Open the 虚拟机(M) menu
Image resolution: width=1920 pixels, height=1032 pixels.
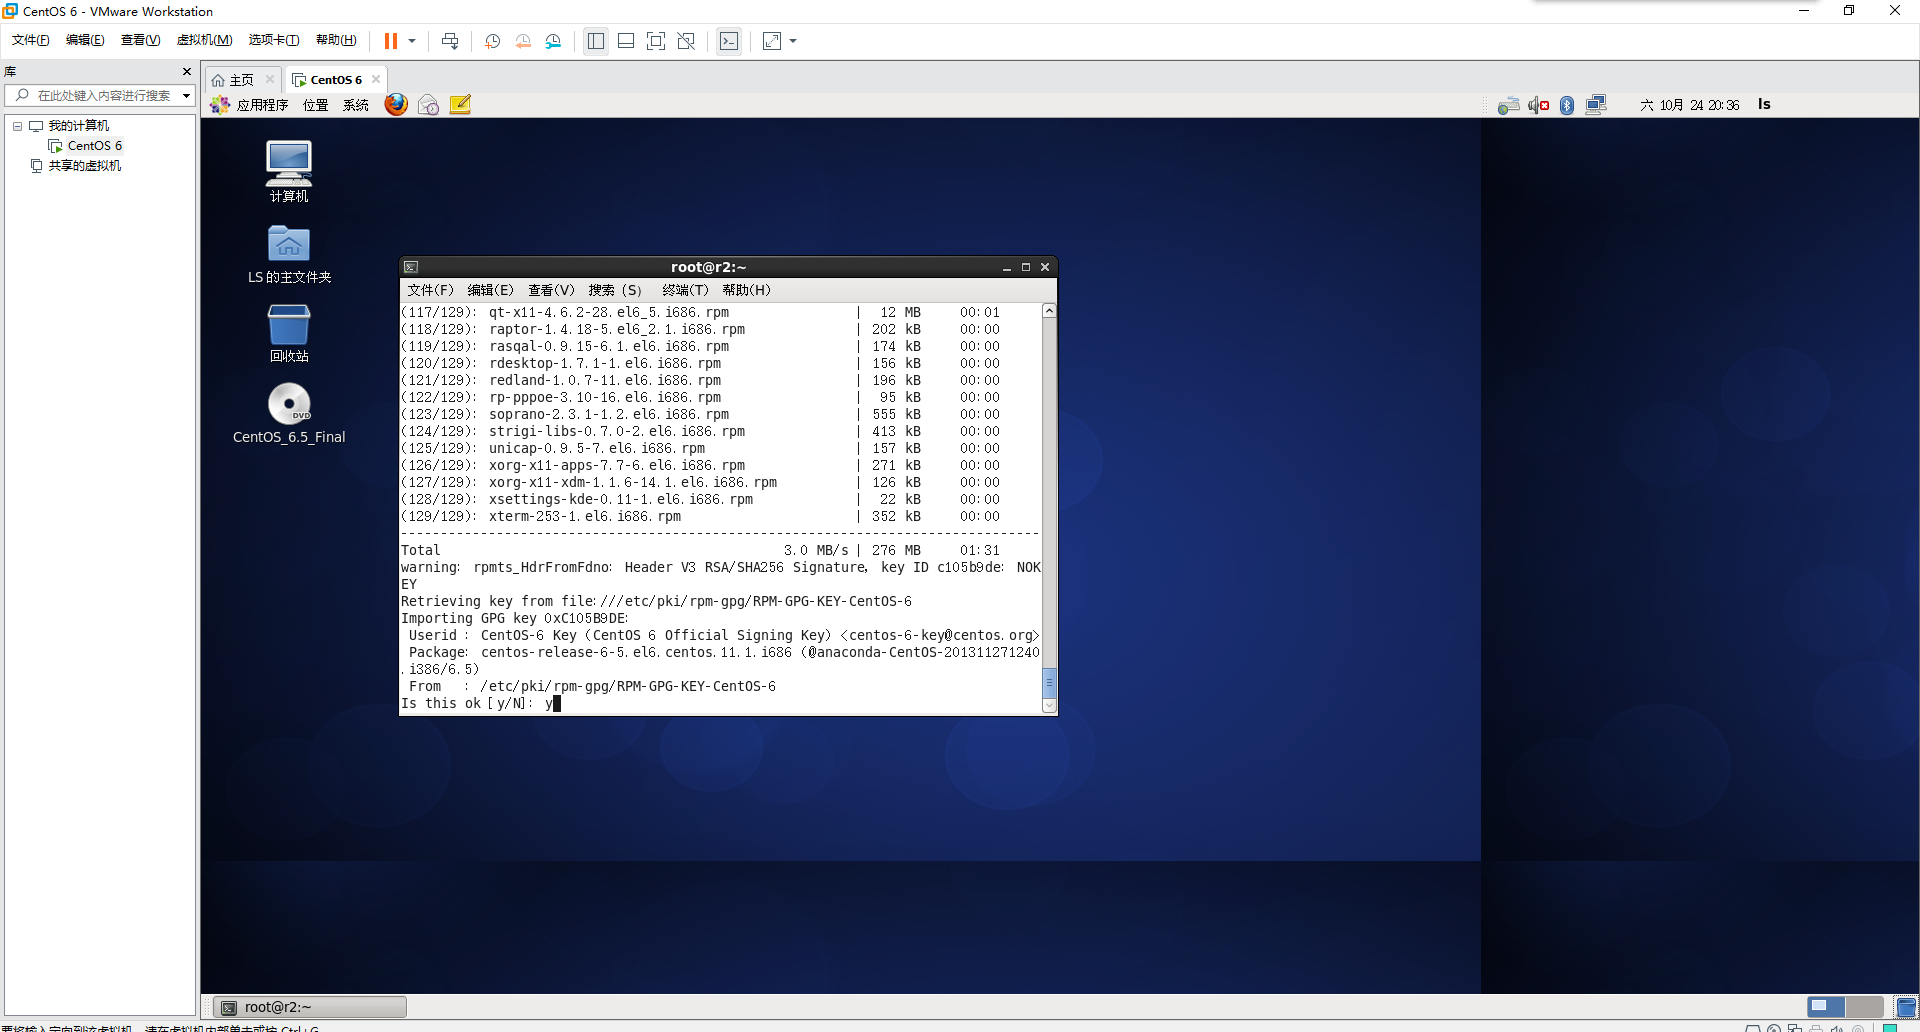tap(204, 39)
